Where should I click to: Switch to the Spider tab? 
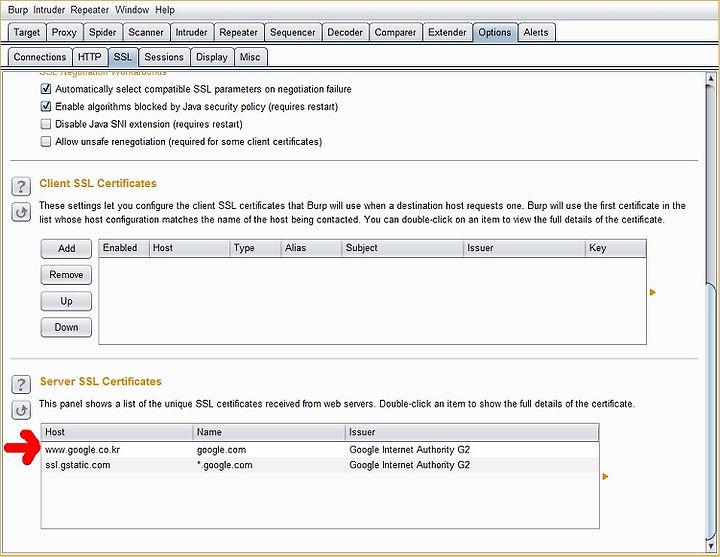pos(102,32)
